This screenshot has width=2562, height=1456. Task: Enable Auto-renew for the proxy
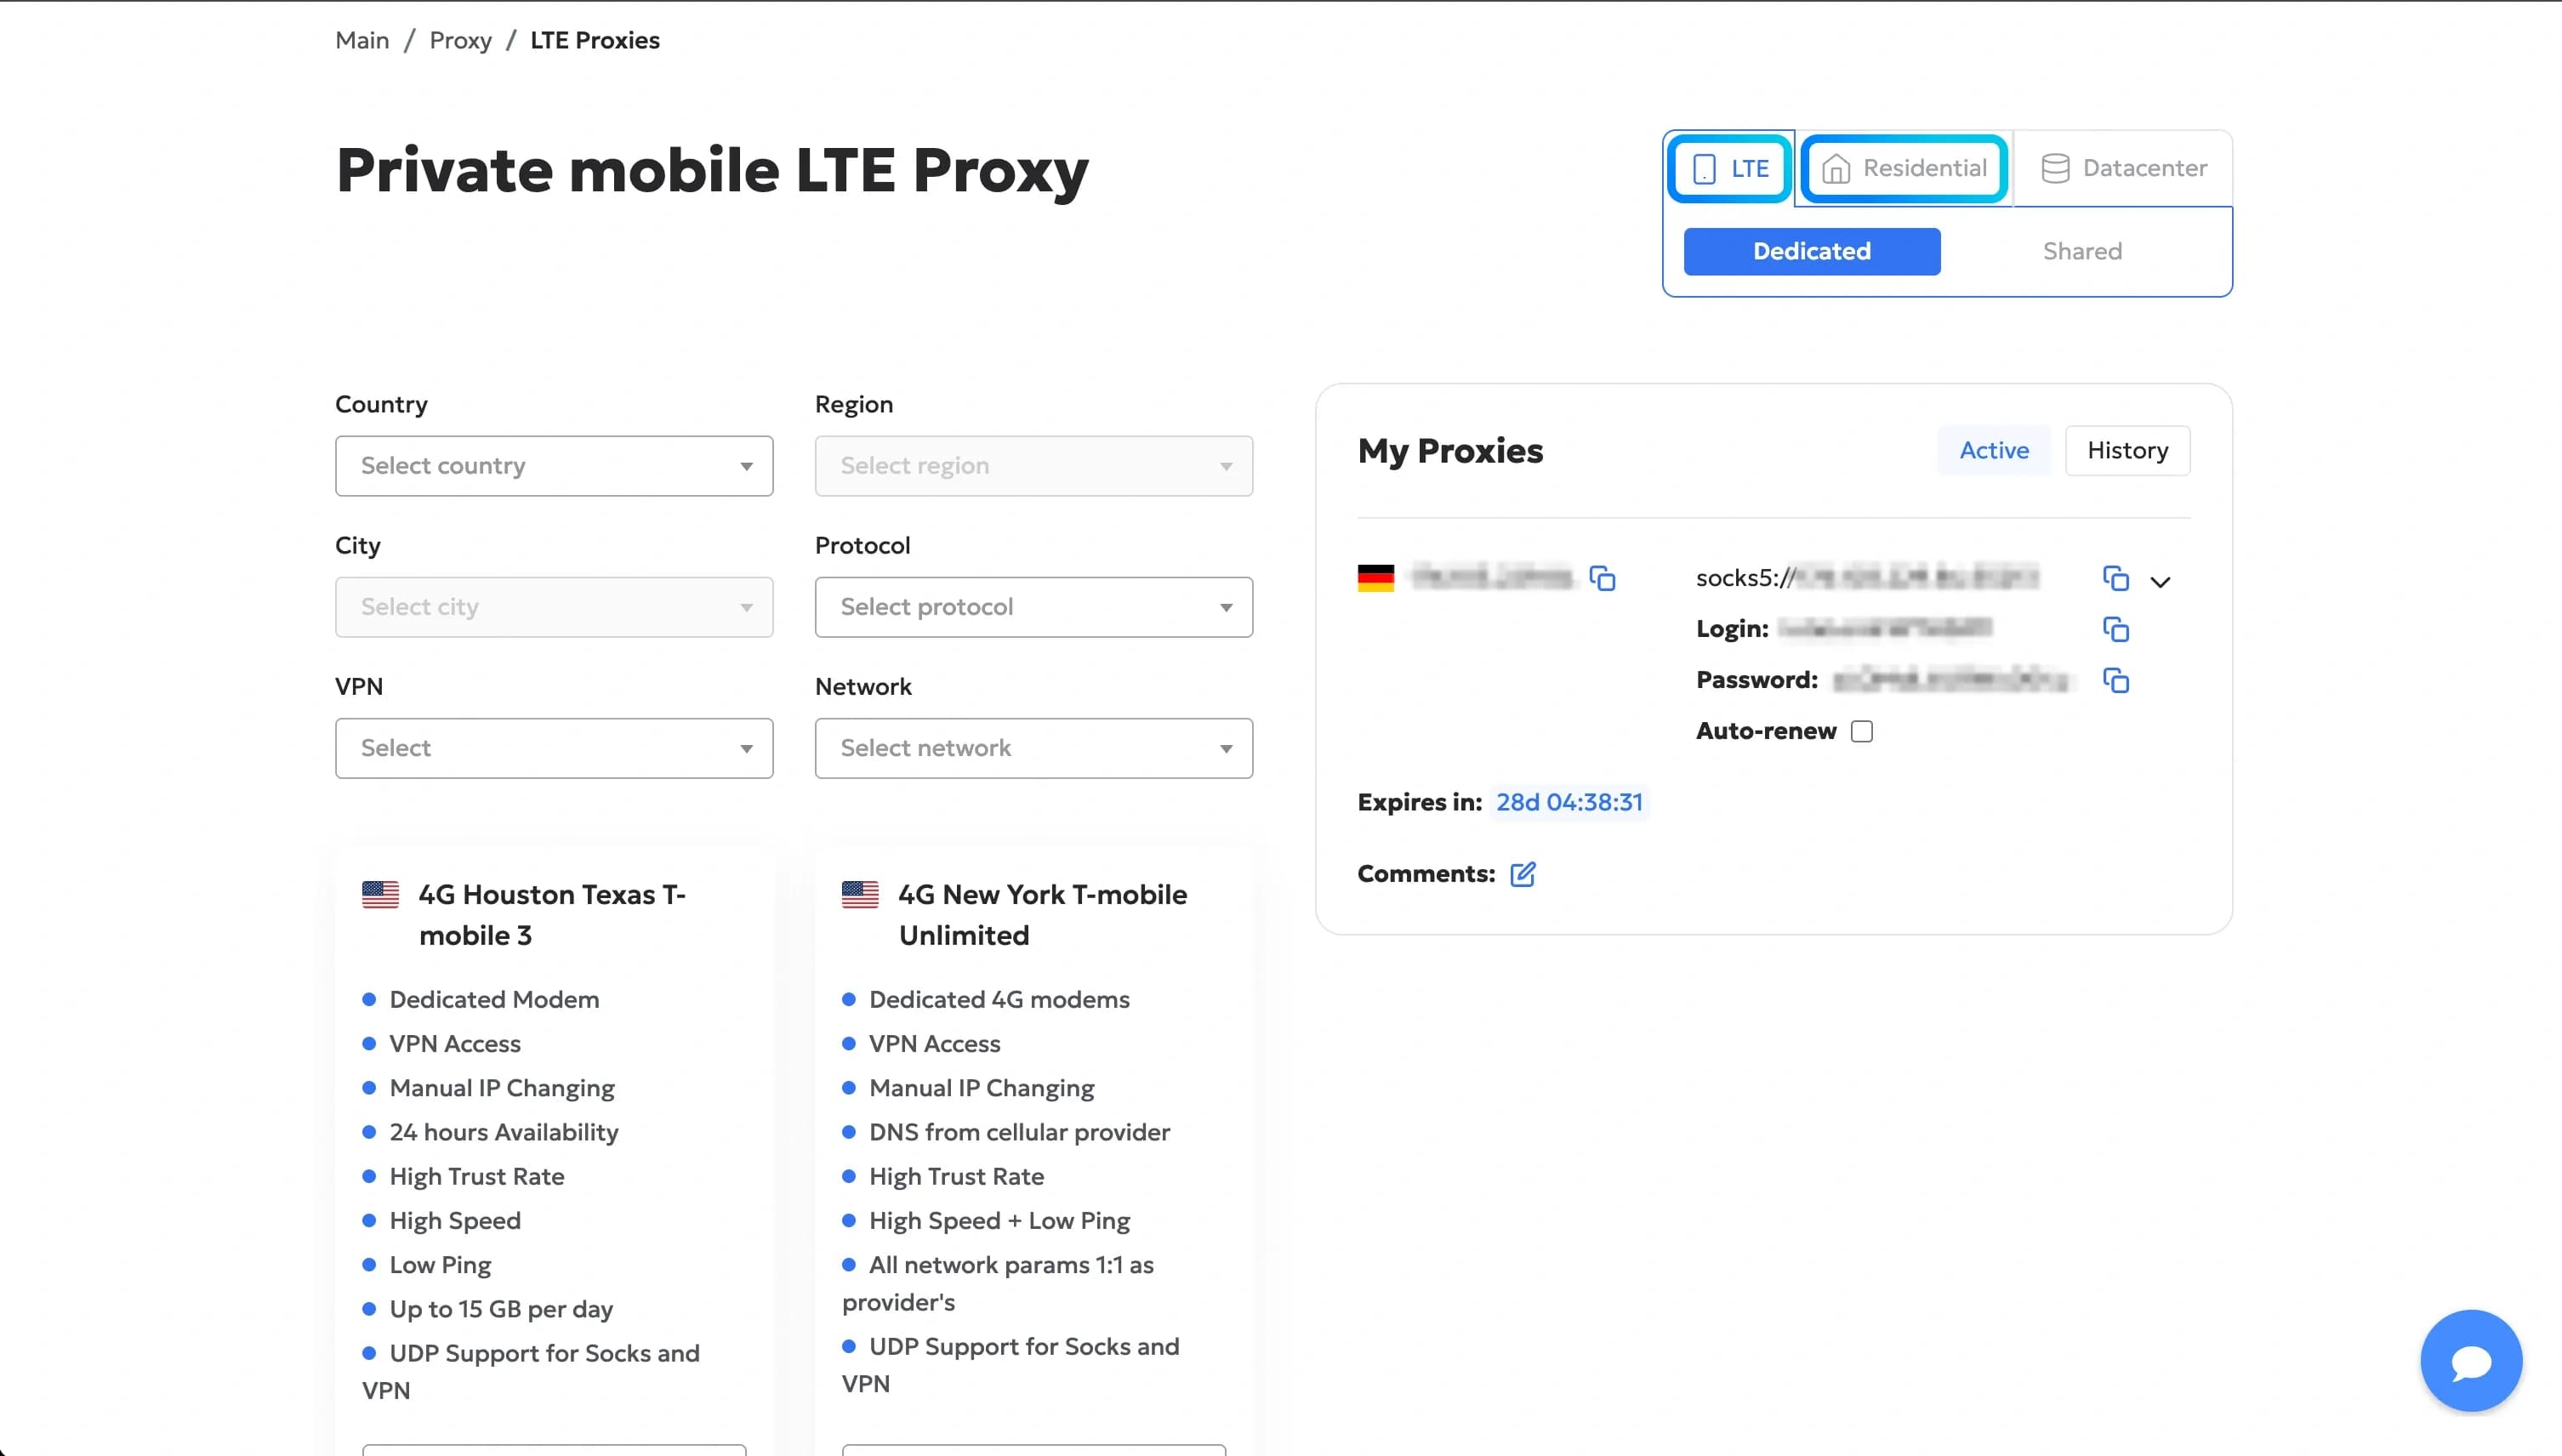coord(1861,731)
